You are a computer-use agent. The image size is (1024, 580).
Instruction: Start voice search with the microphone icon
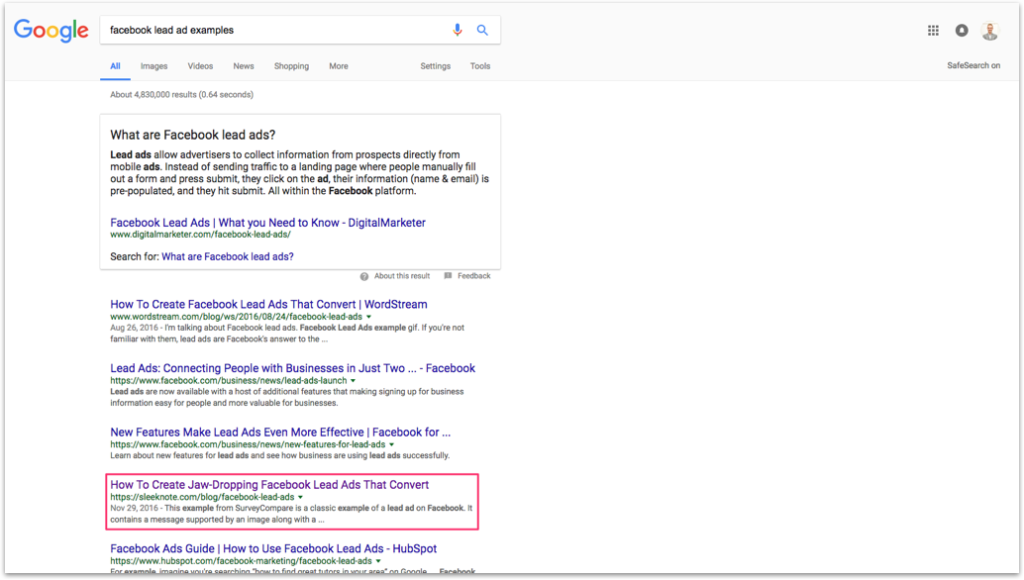(x=457, y=29)
